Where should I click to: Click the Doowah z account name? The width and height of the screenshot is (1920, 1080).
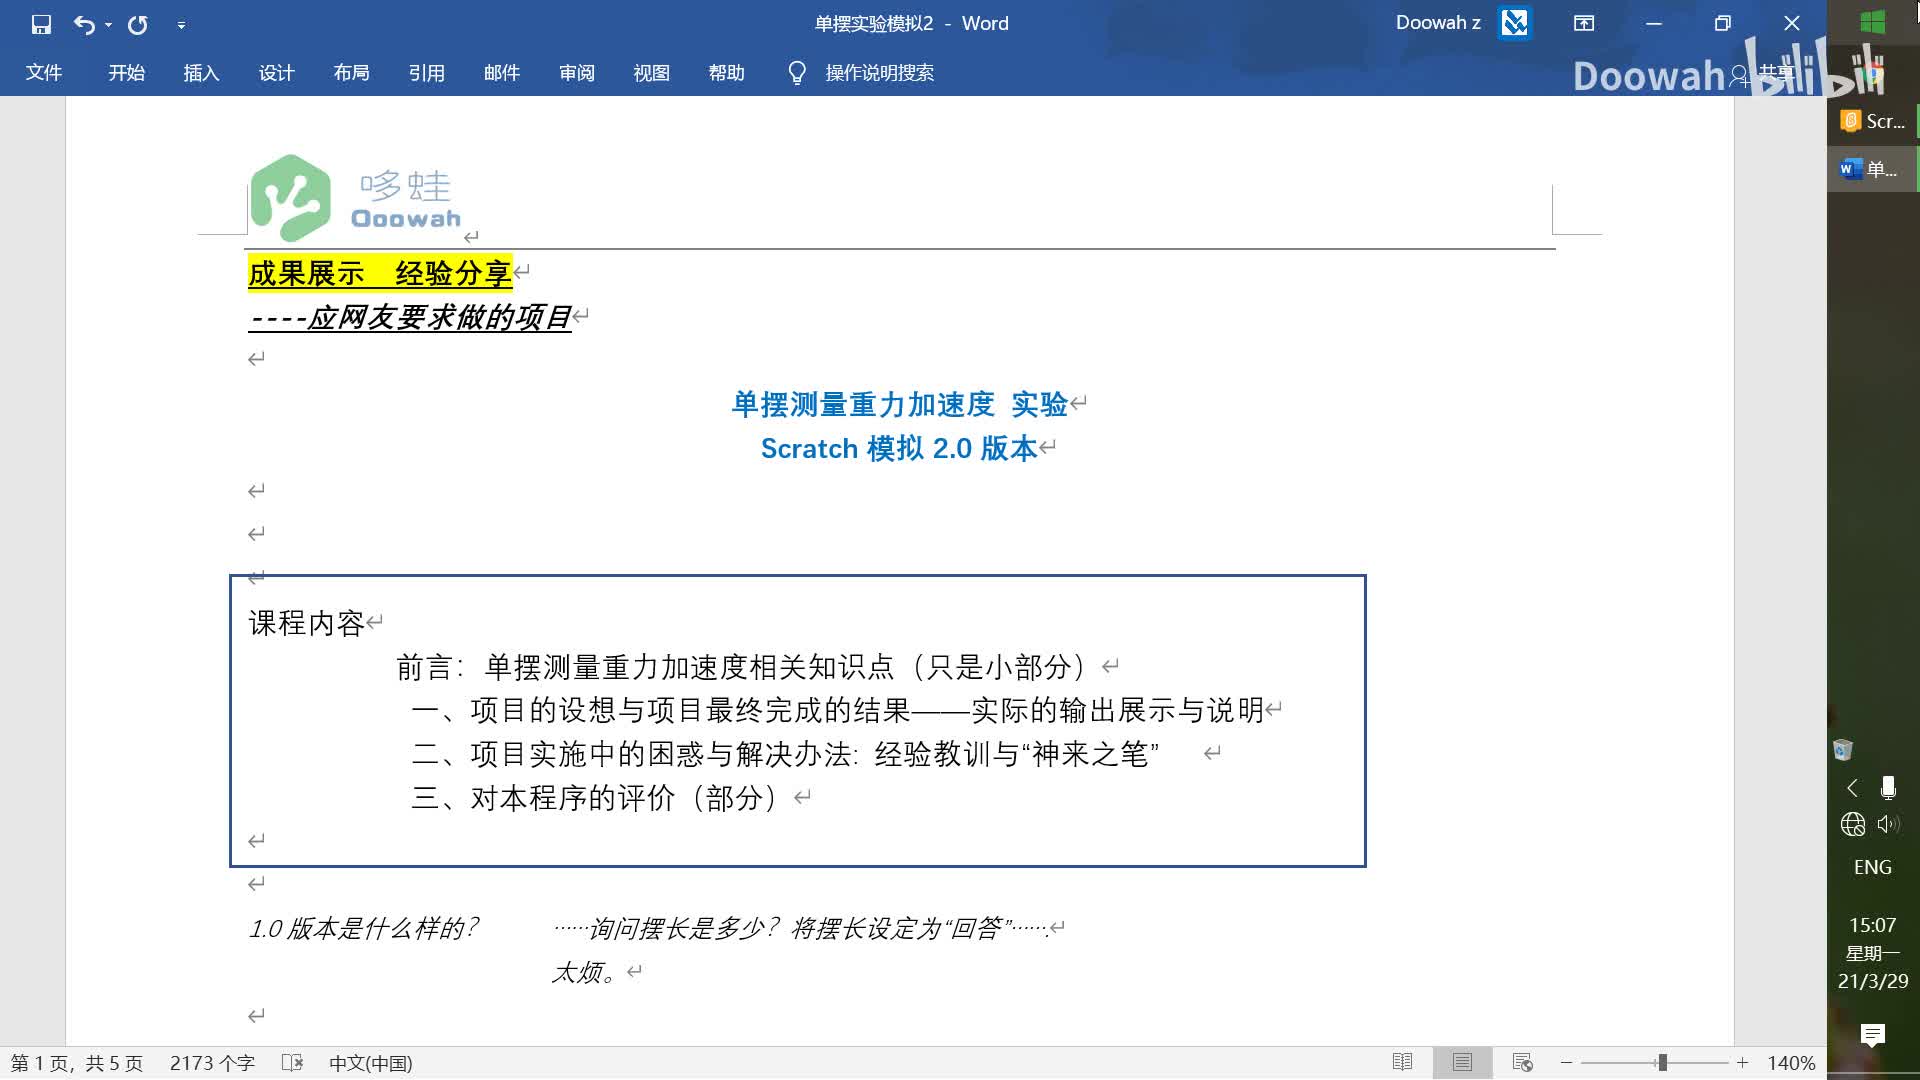1438,23
